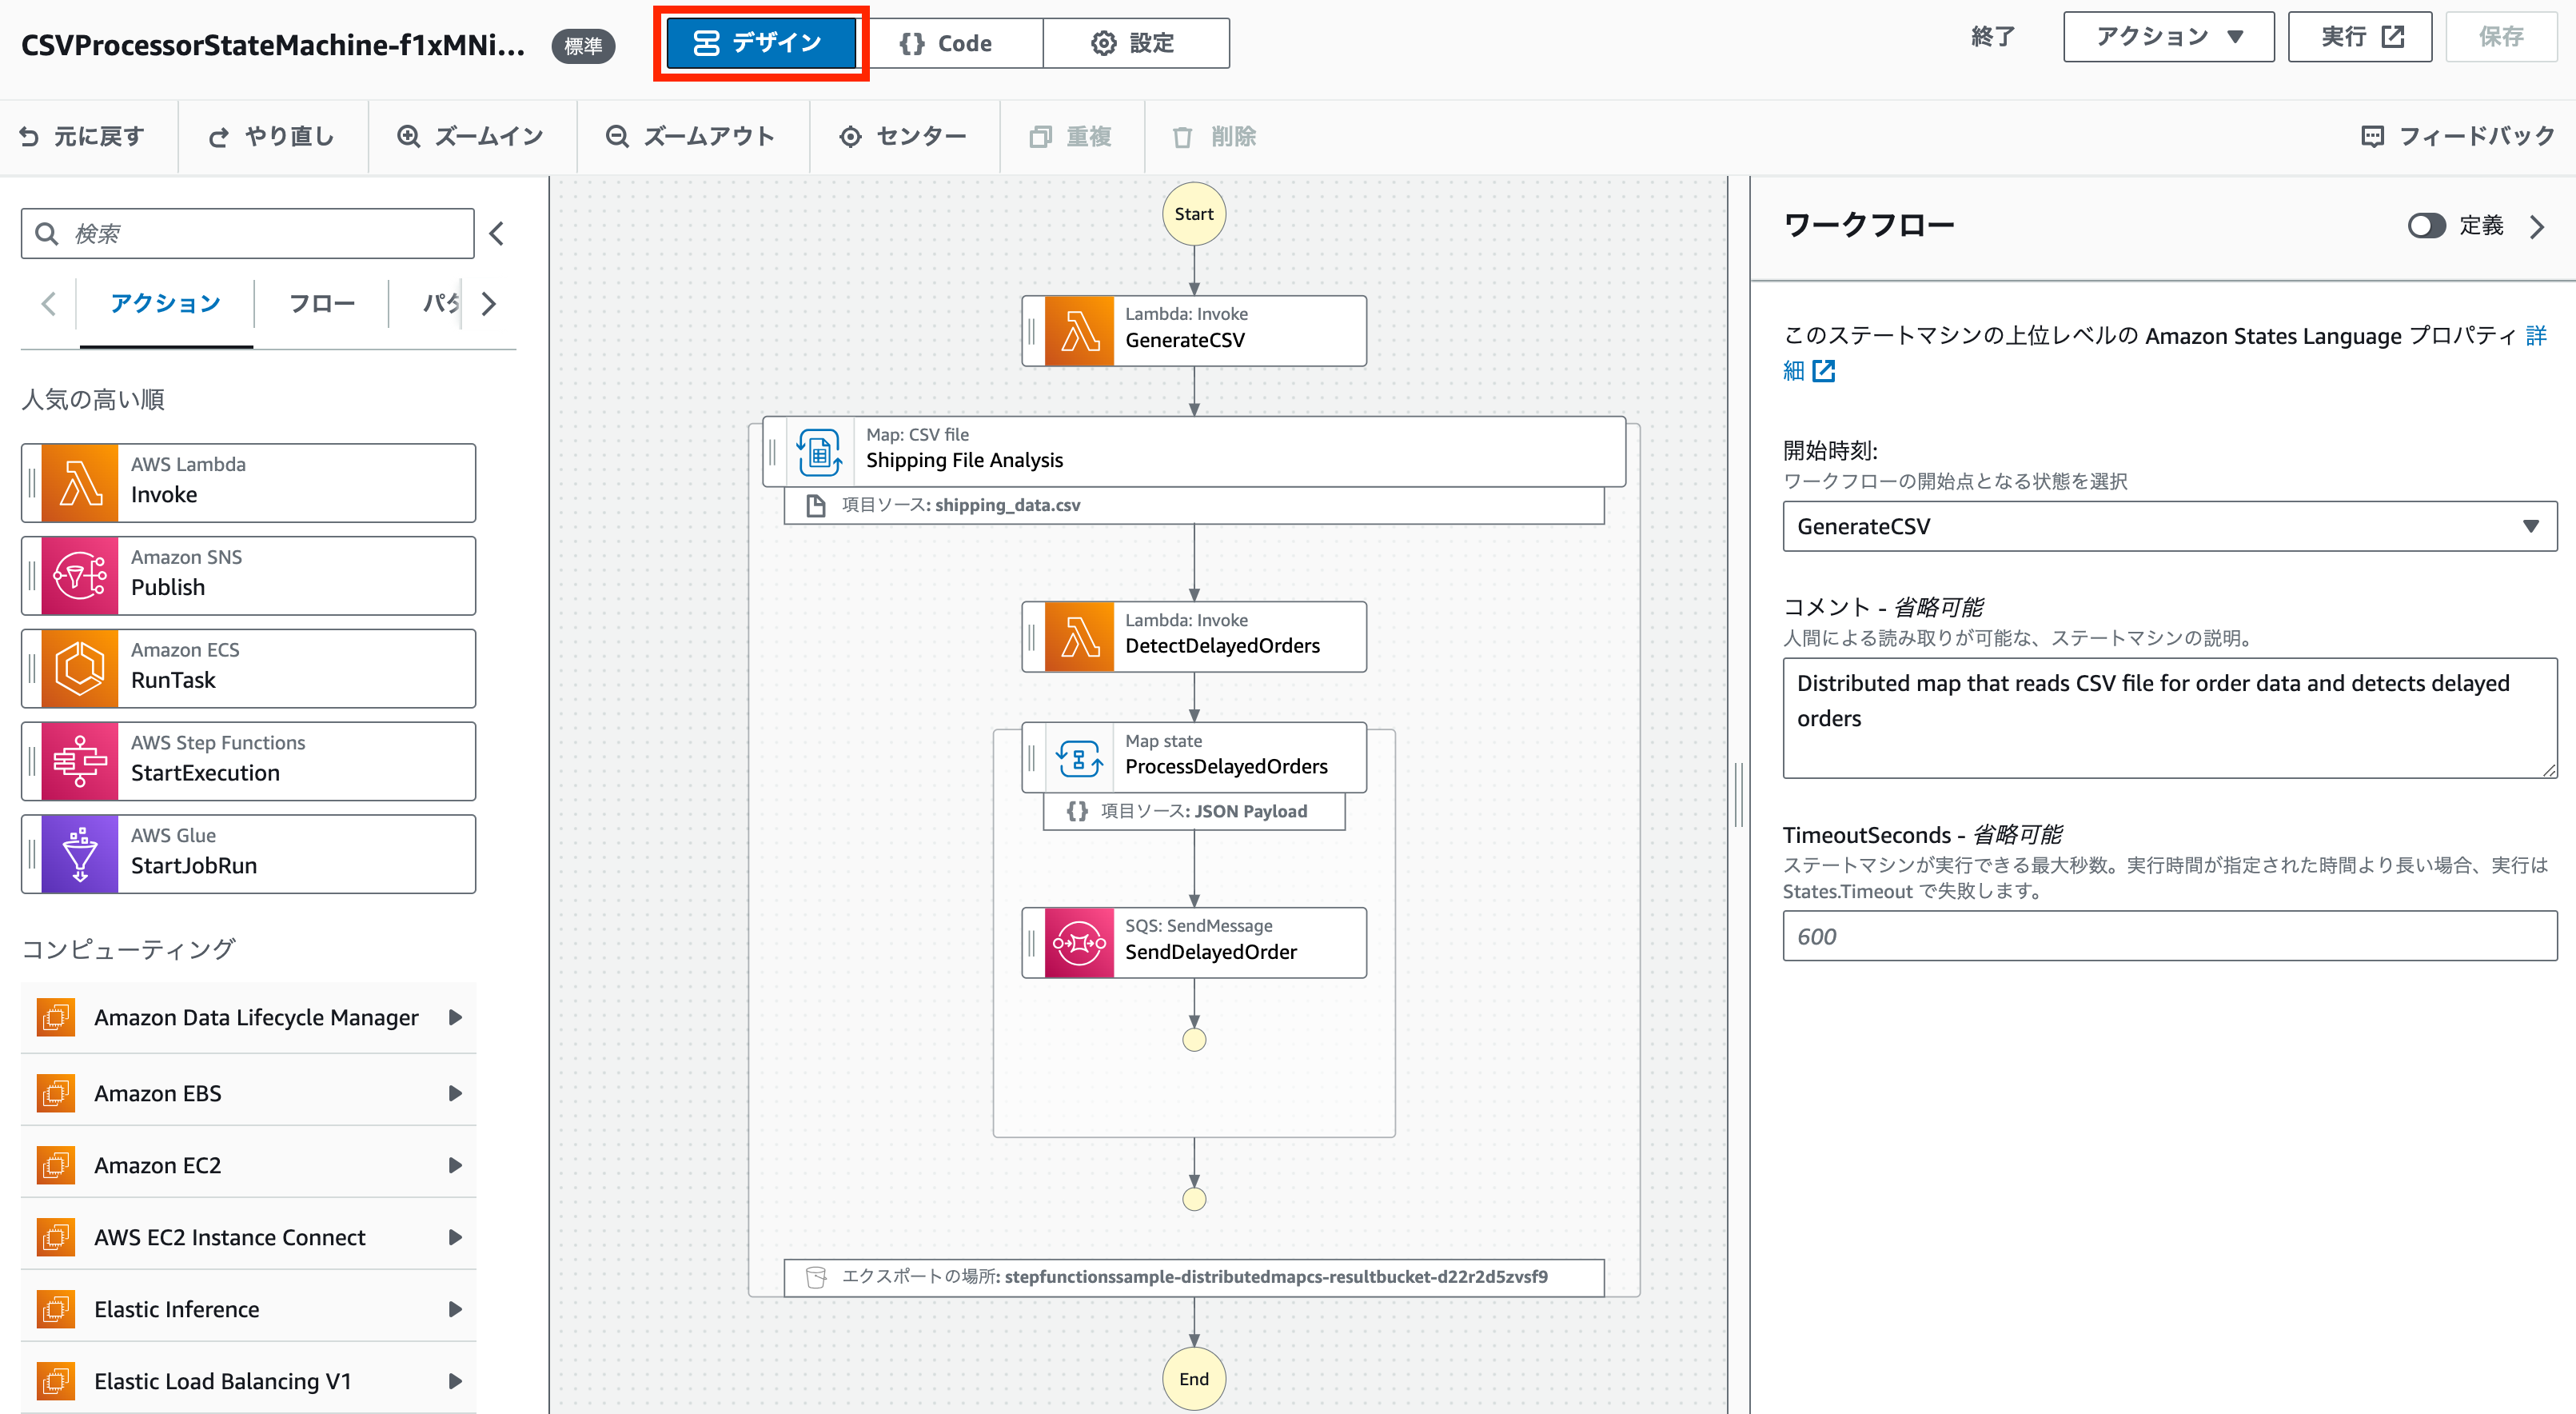
Task: Select the ProcessDelayedOrders Map state icon
Action: (1079, 757)
